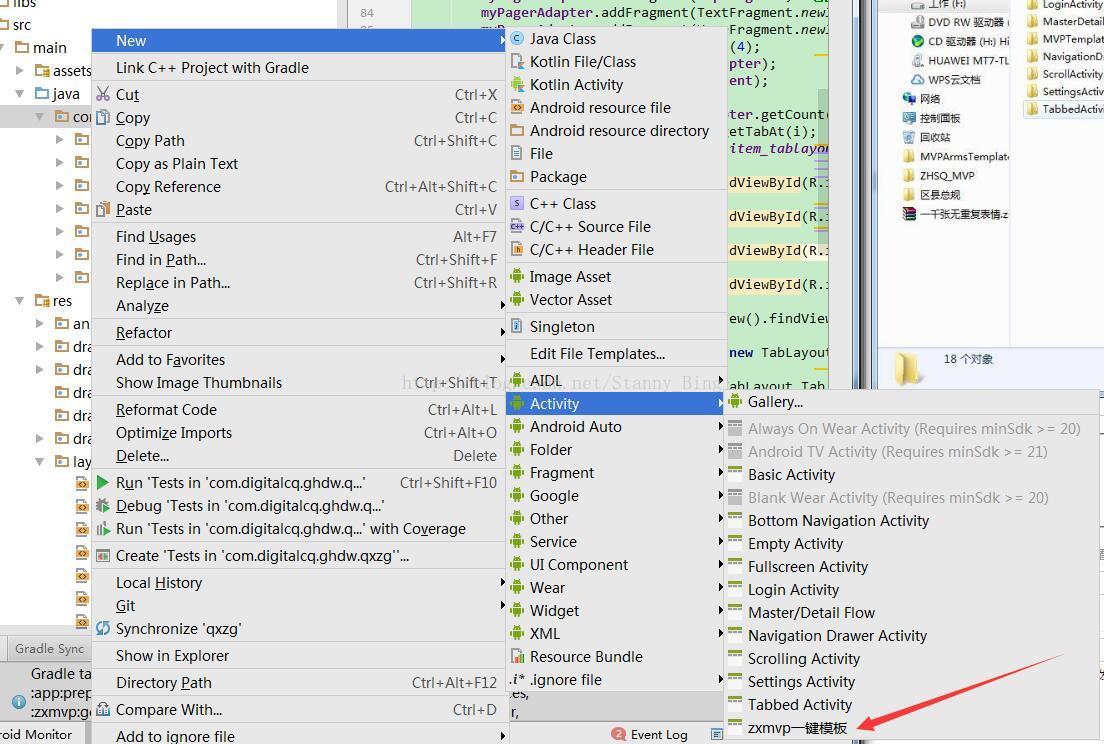Open the Analyze submenu arrow
The width and height of the screenshot is (1104, 744).
[502, 305]
